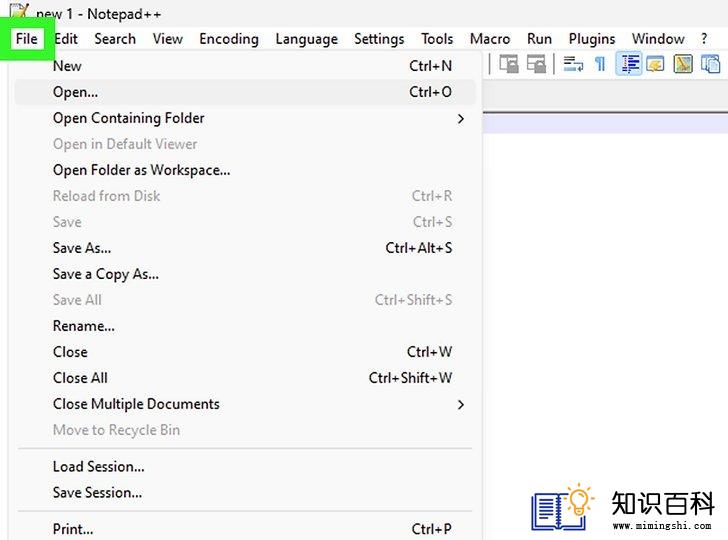Click the grayed Move to Recycle Bin
Screen dimensions: 728x540
point(245,430)
